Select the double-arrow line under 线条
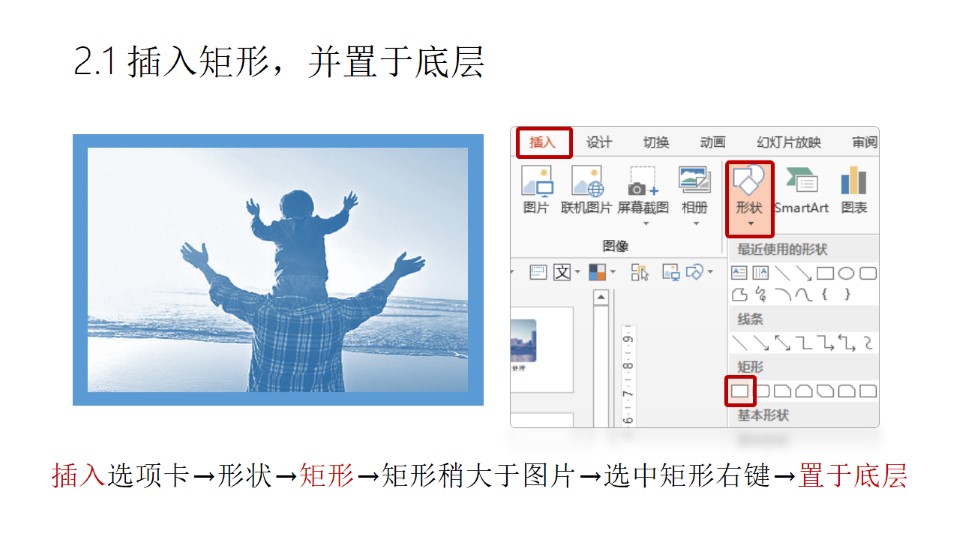This screenshot has width=960, height=540. pyautogui.click(x=783, y=343)
